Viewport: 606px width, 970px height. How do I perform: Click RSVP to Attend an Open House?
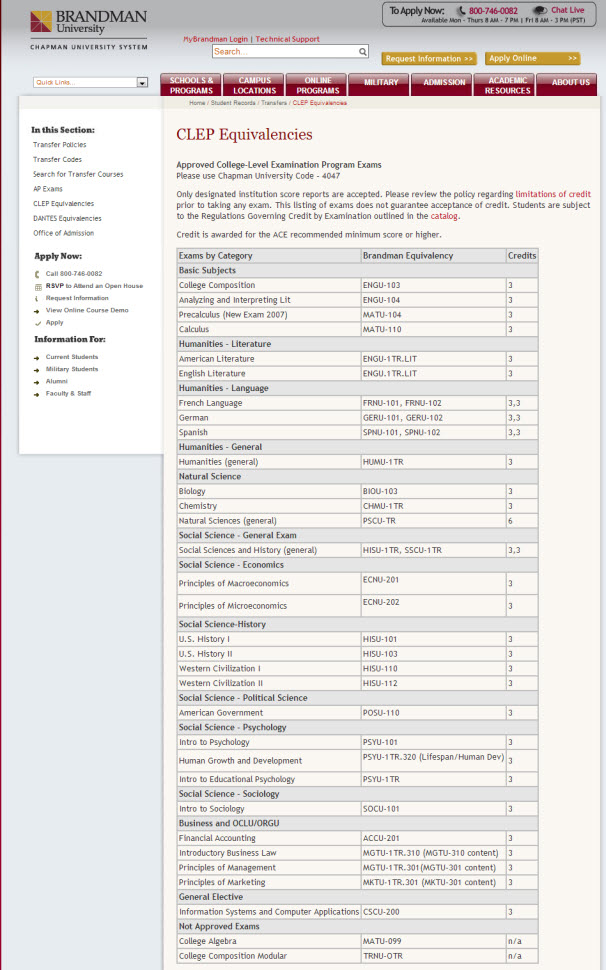click(94, 286)
